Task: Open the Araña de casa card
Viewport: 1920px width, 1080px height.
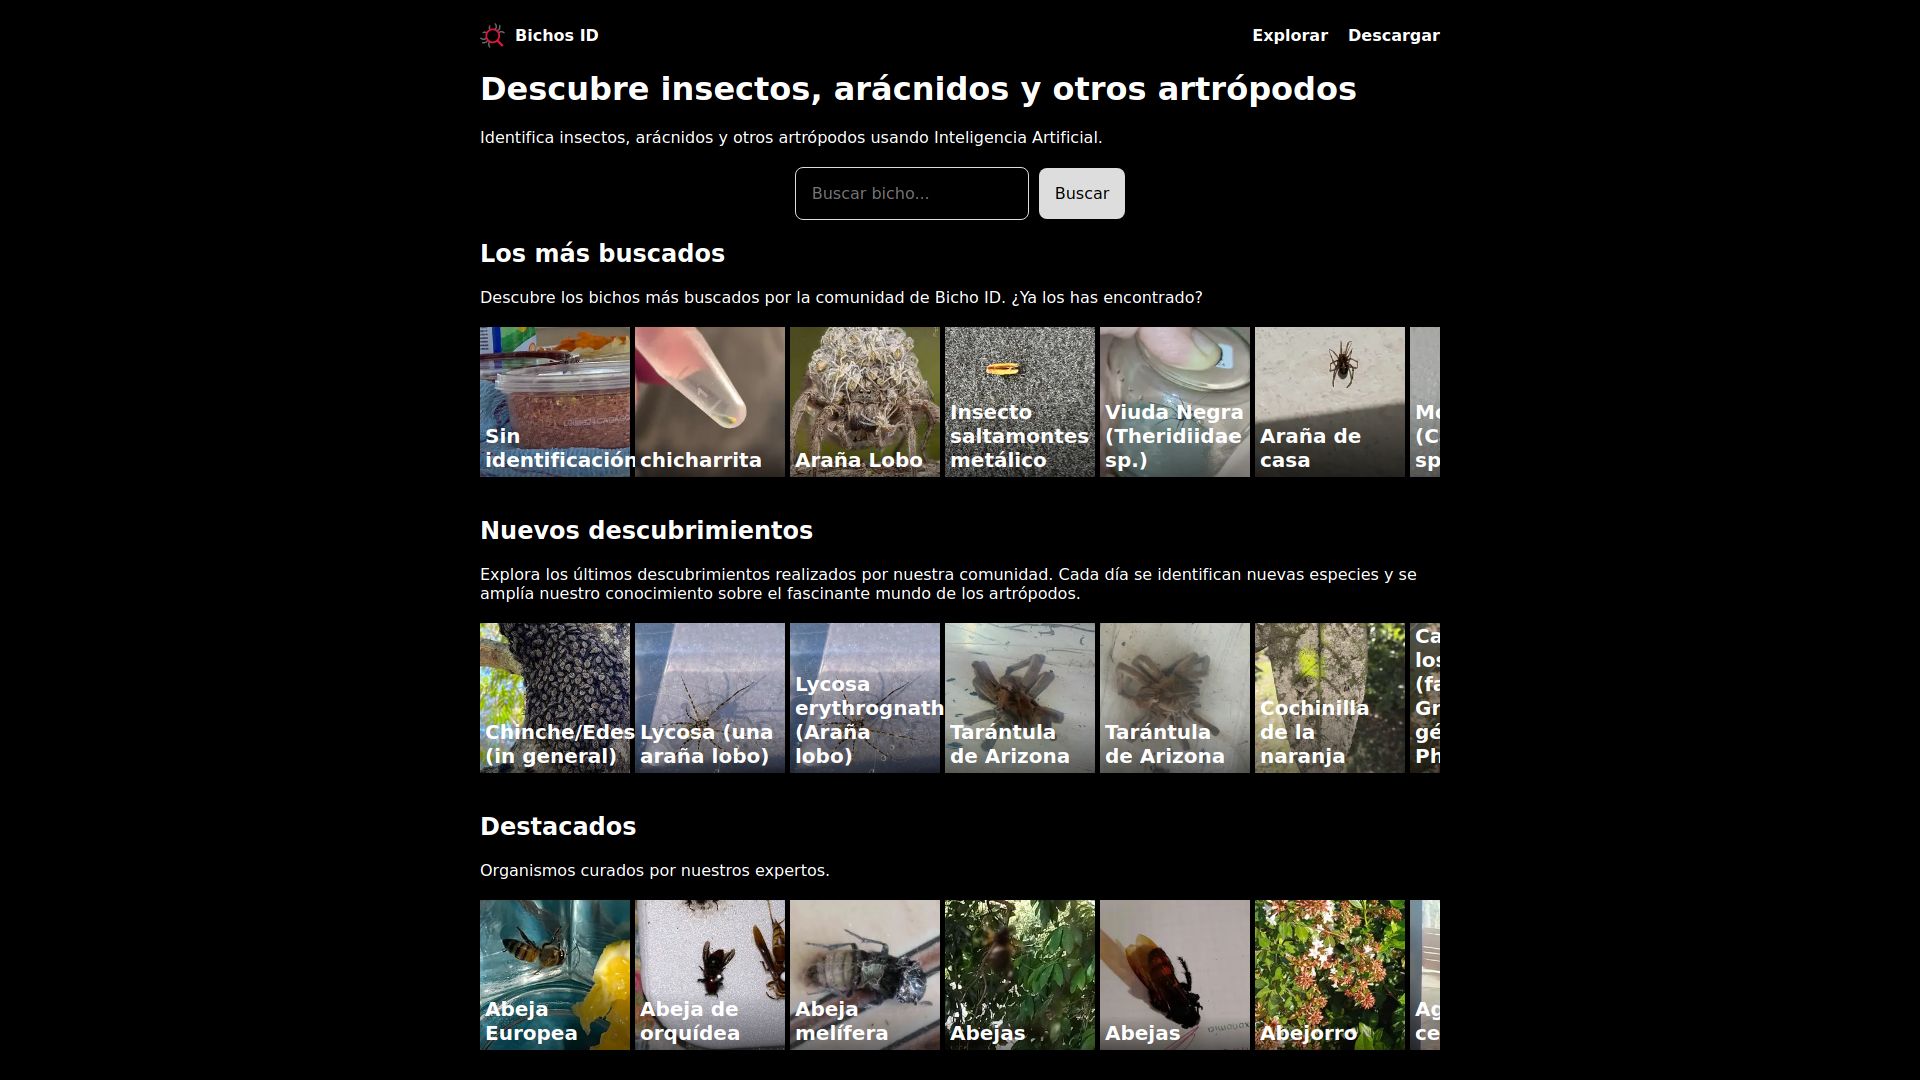Action: (1329, 402)
